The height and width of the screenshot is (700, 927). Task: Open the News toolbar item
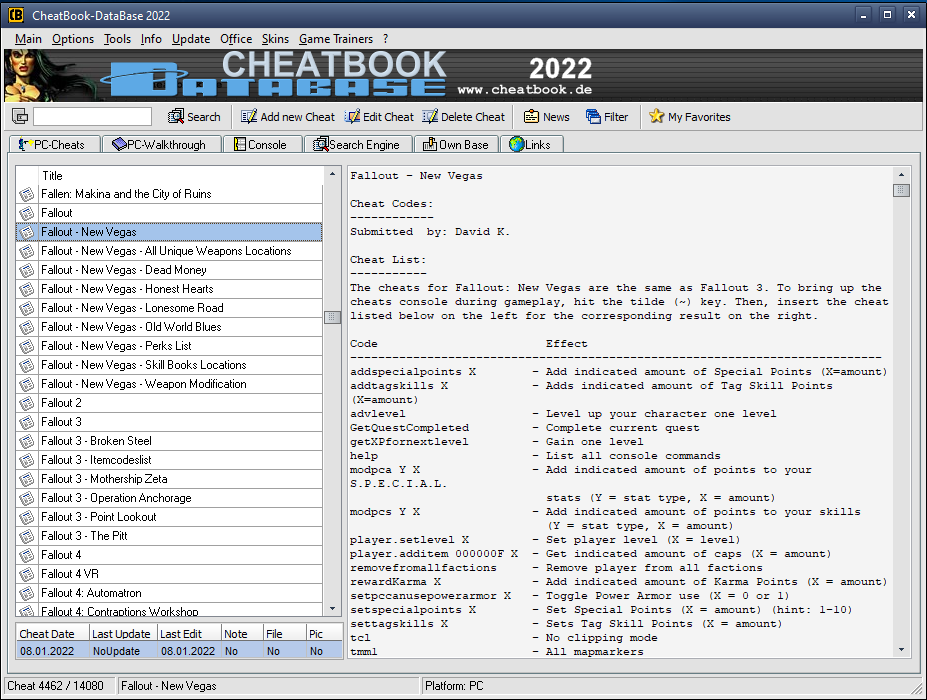[x=547, y=116]
